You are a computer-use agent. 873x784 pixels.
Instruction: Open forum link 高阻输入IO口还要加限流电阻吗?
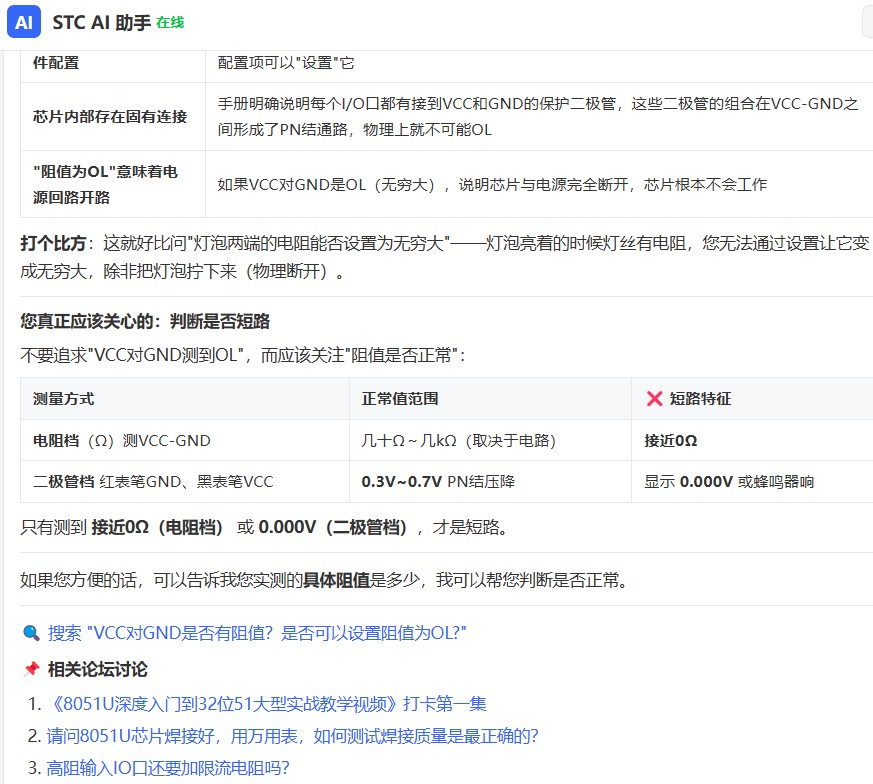click(x=168, y=768)
